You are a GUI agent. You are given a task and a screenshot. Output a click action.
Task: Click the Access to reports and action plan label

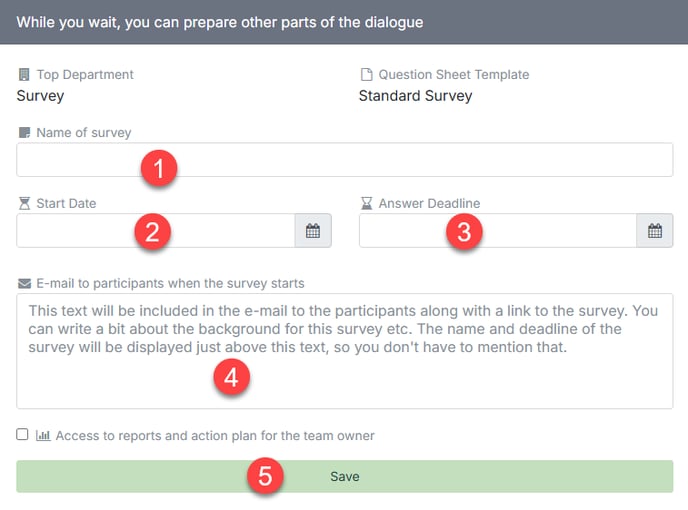(x=215, y=436)
